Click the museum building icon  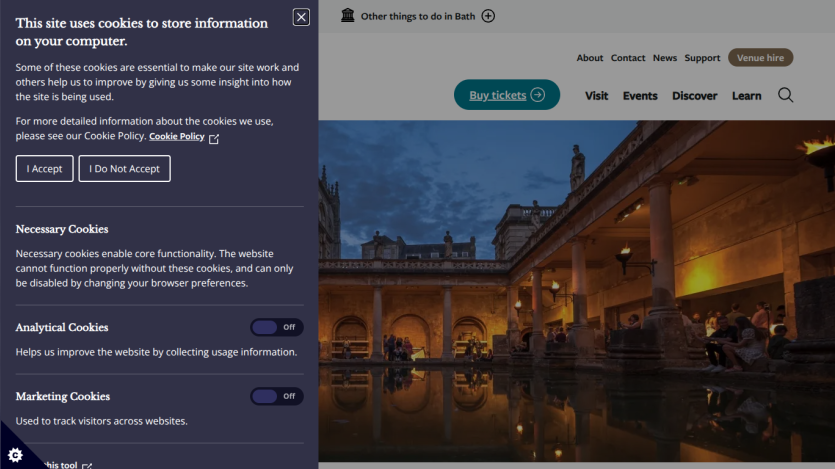click(348, 15)
